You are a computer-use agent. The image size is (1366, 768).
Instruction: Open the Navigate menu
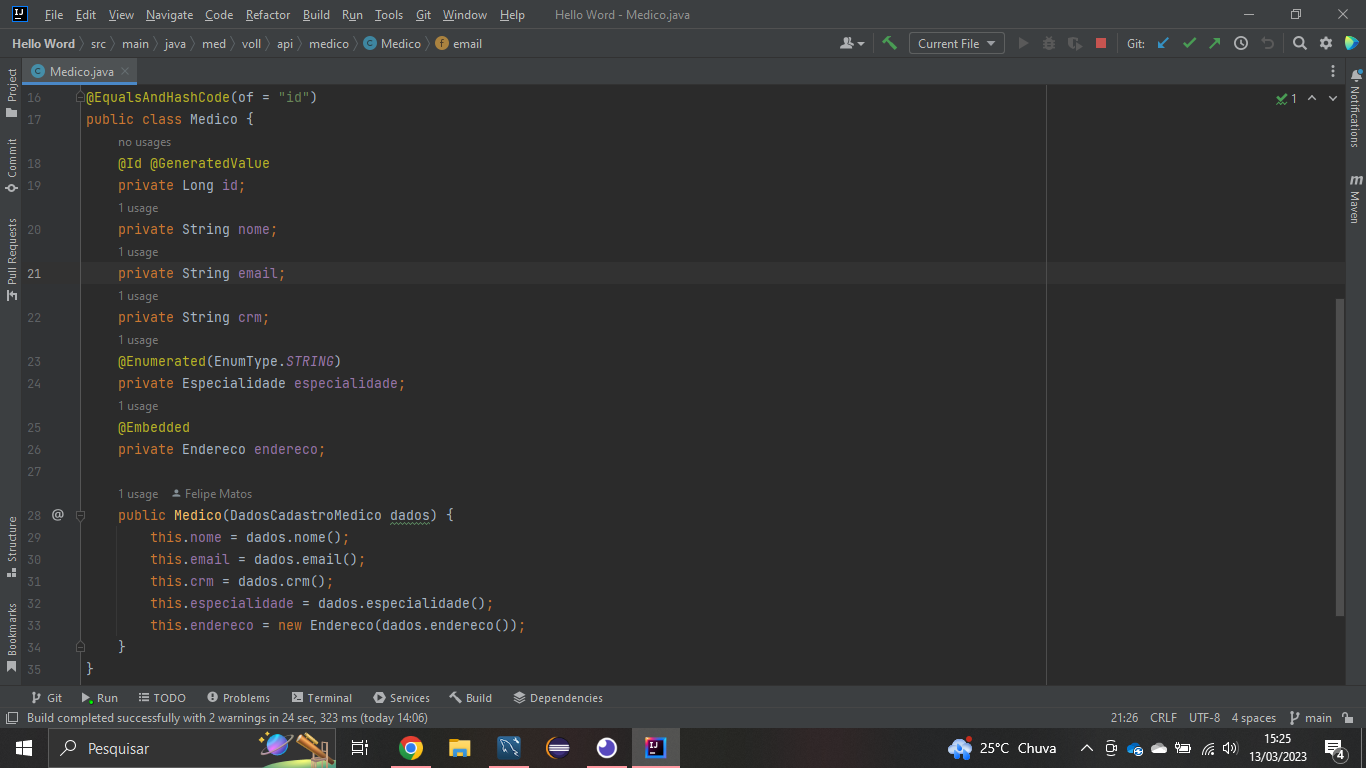pos(169,15)
